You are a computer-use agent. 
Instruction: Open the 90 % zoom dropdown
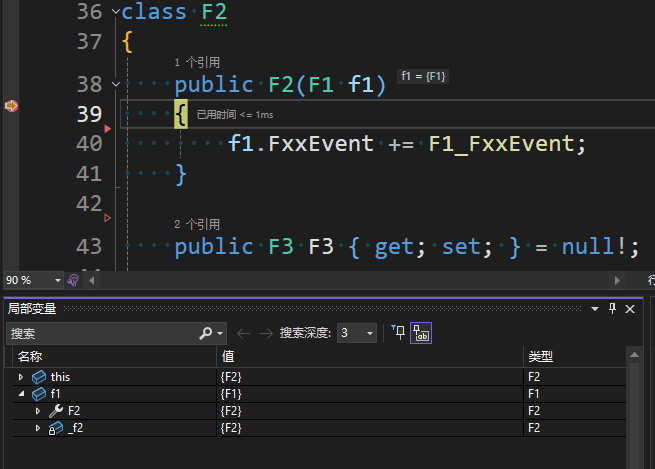tap(58, 280)
